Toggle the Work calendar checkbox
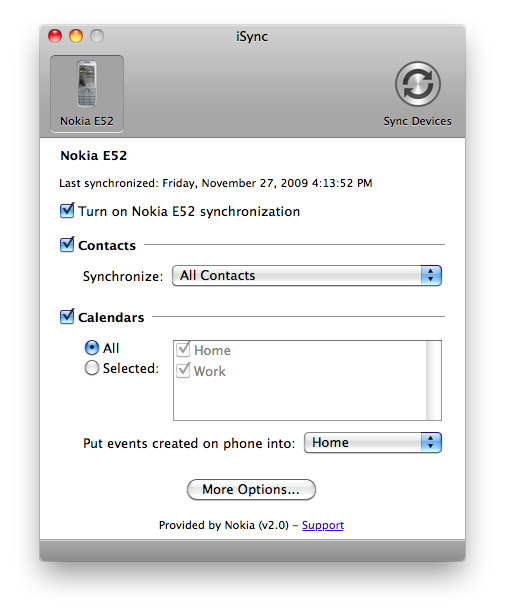 183,370
